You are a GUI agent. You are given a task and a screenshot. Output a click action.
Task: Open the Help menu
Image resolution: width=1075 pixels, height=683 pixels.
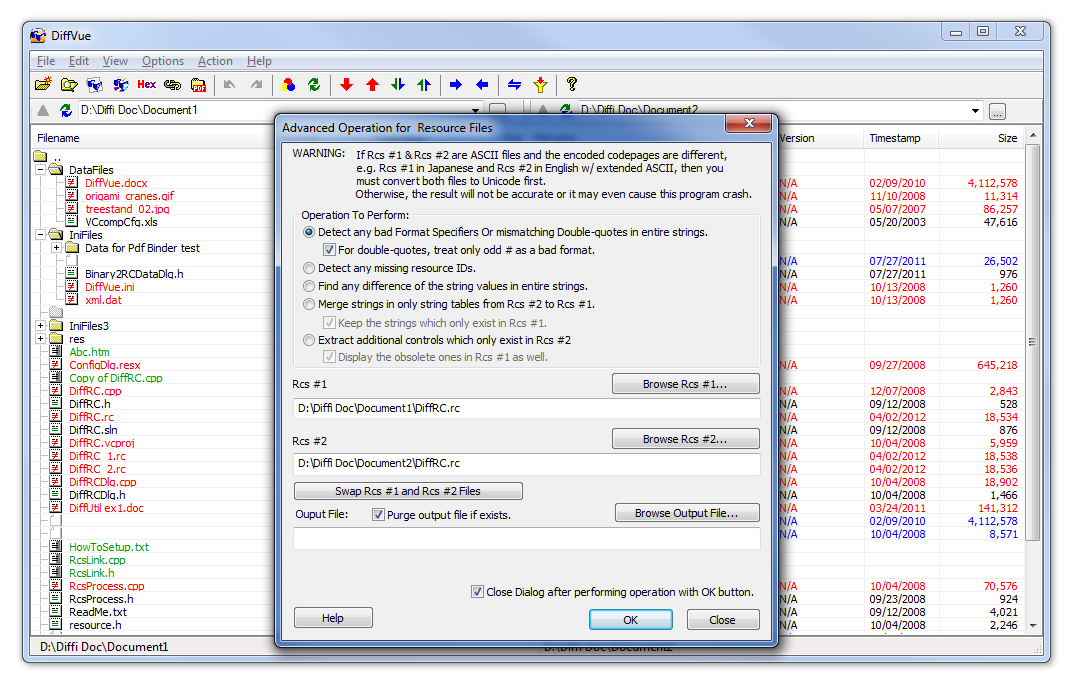coord(259,61)
